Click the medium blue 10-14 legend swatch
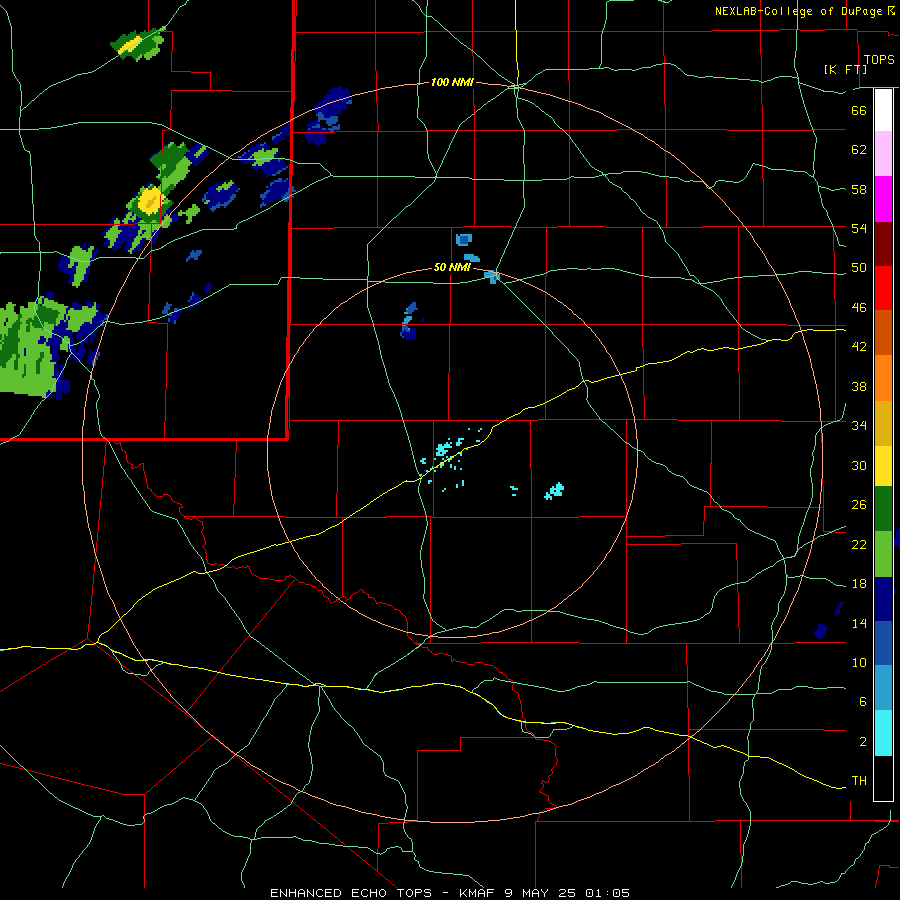The height and width of the screenshot is (900, 900). pyautogui.click(x=883, y=643)
